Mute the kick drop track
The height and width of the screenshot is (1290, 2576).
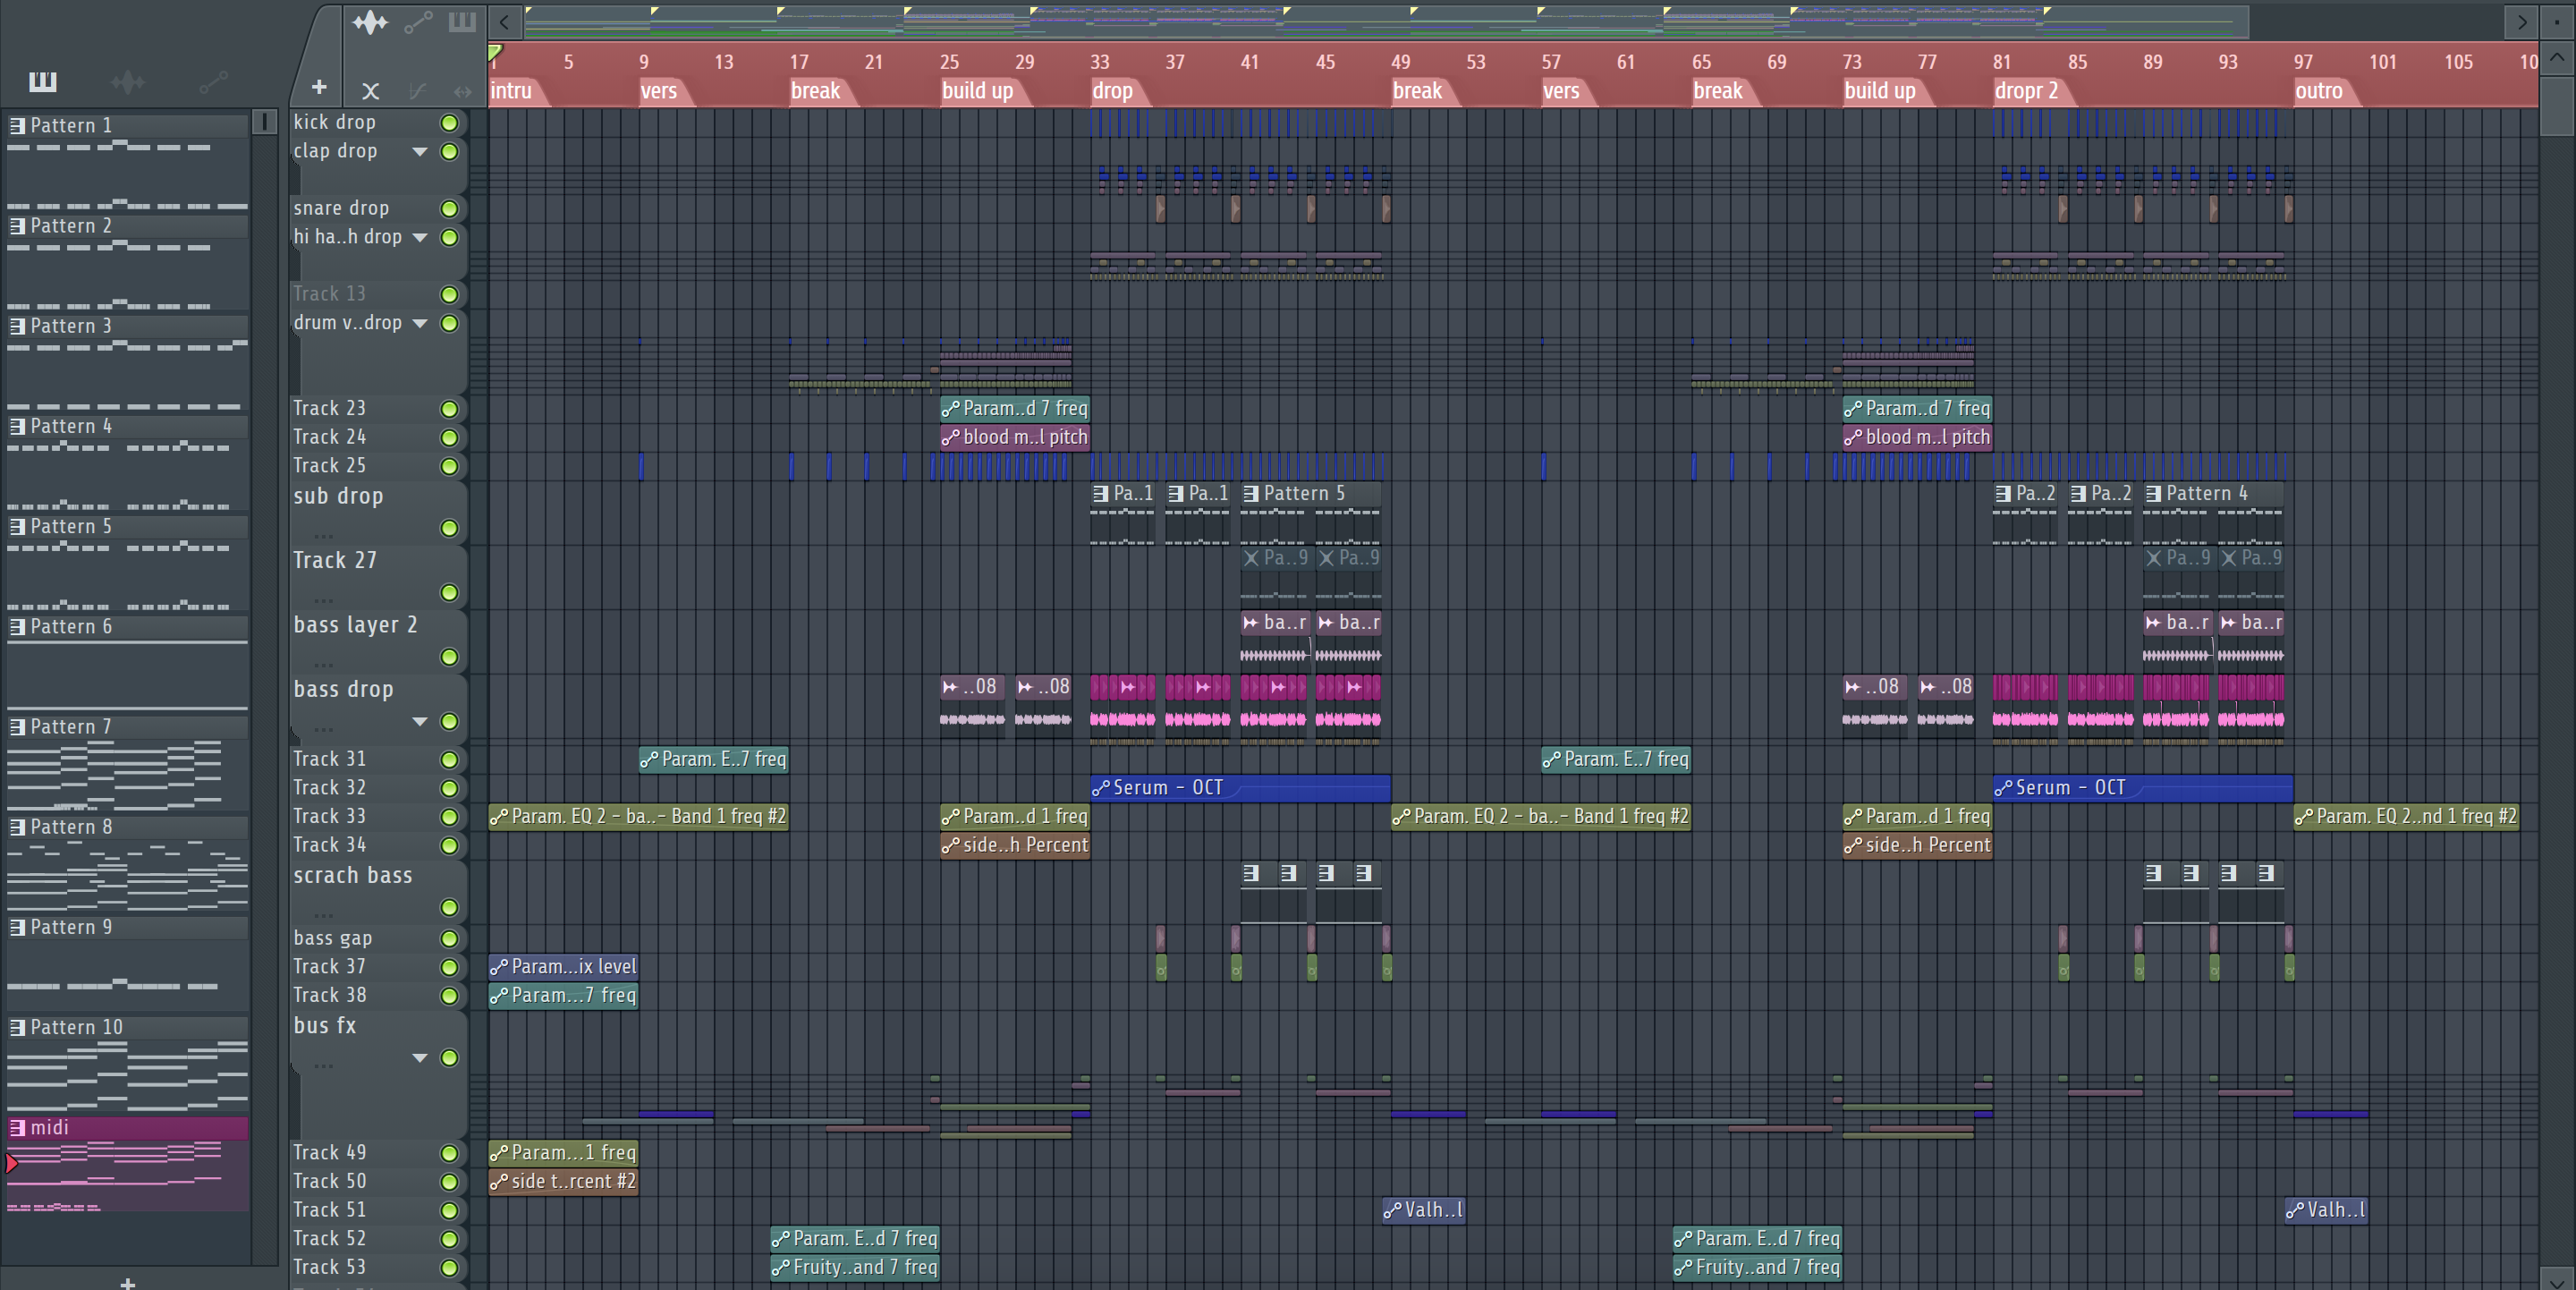450,122
